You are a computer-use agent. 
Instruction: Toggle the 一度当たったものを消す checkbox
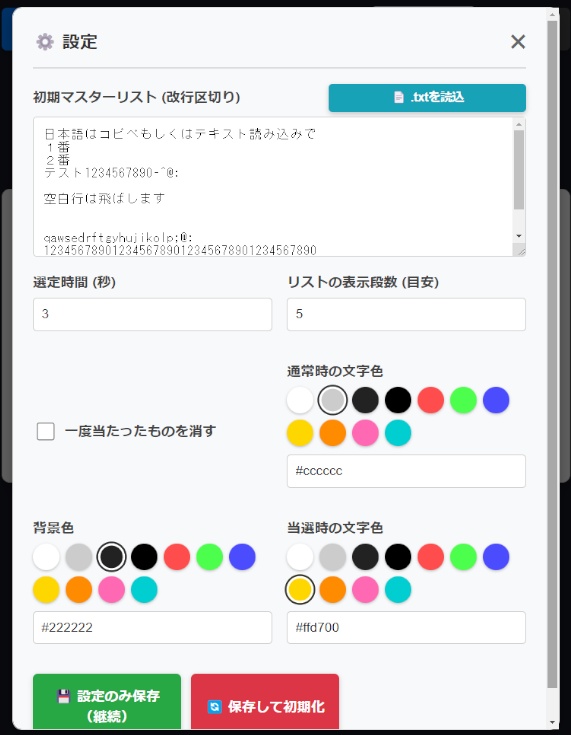point(45,431)
